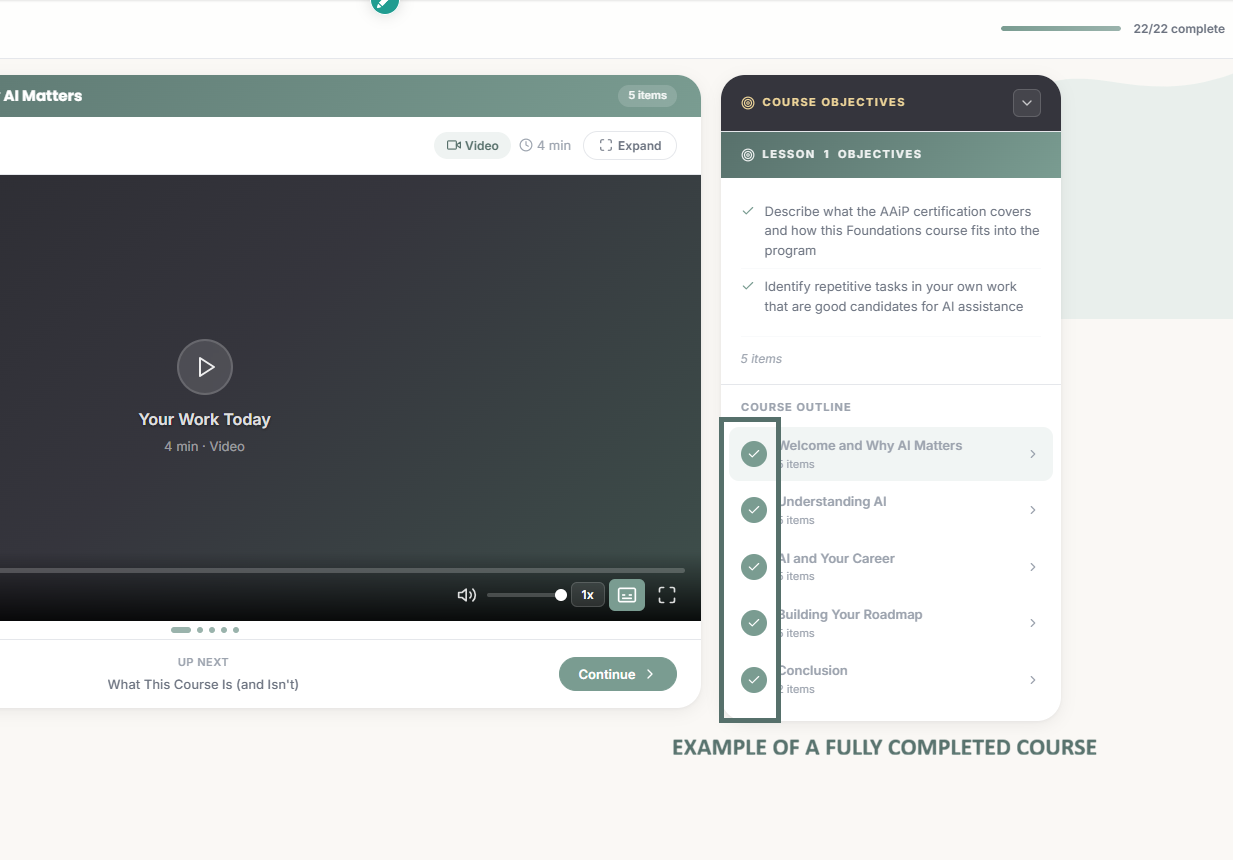Click the Video type badge

pos(472,145)
